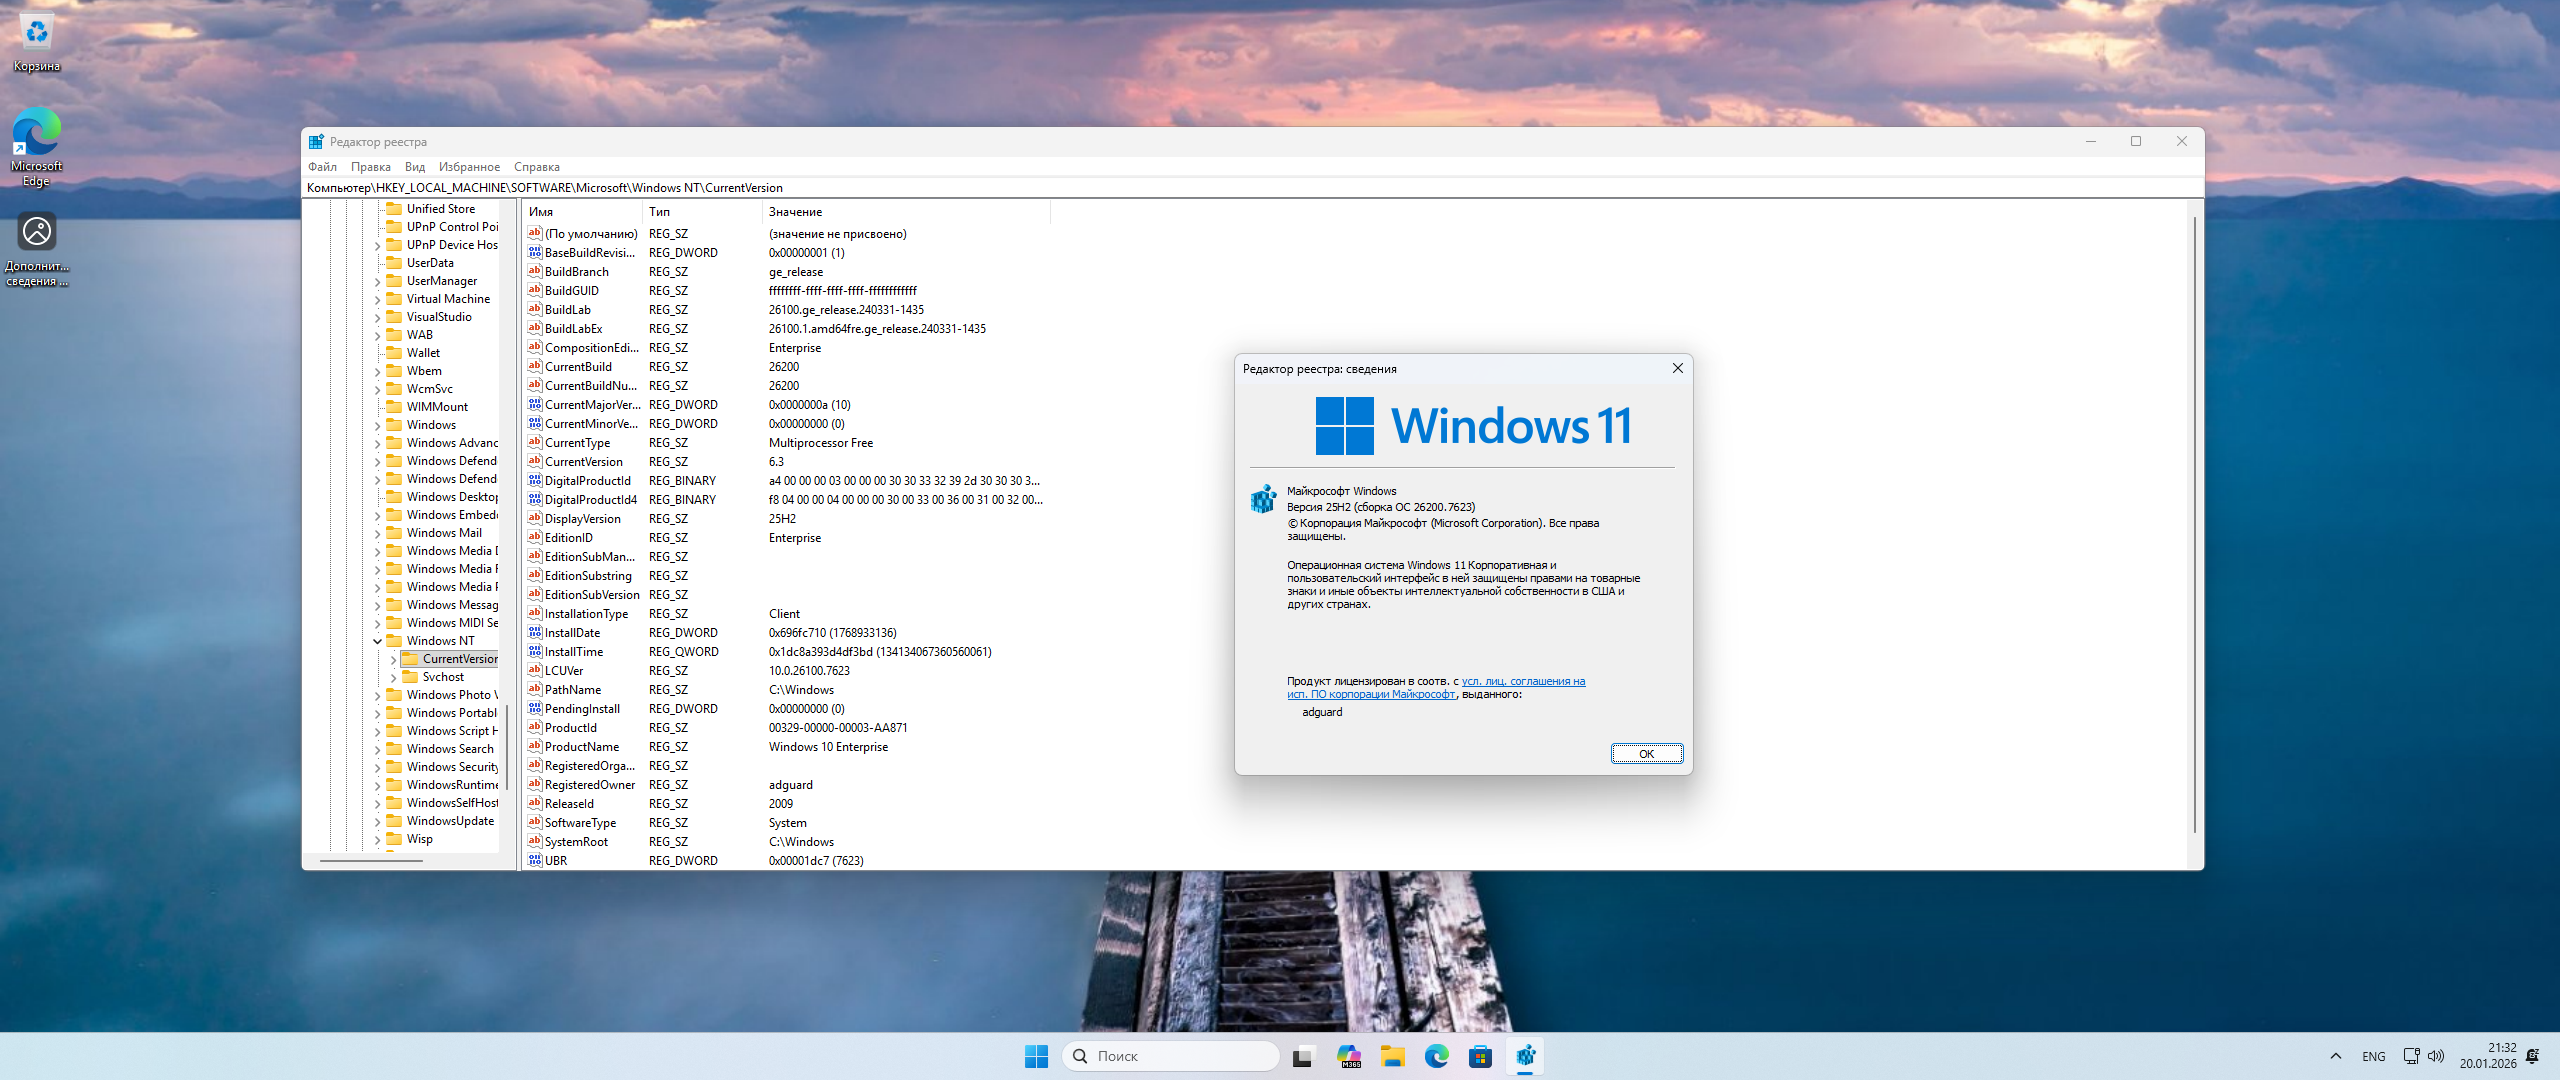Screen dimensions: 2560x1080
Task: Collapse the Windows NT tree node
Action: (377, 641)
